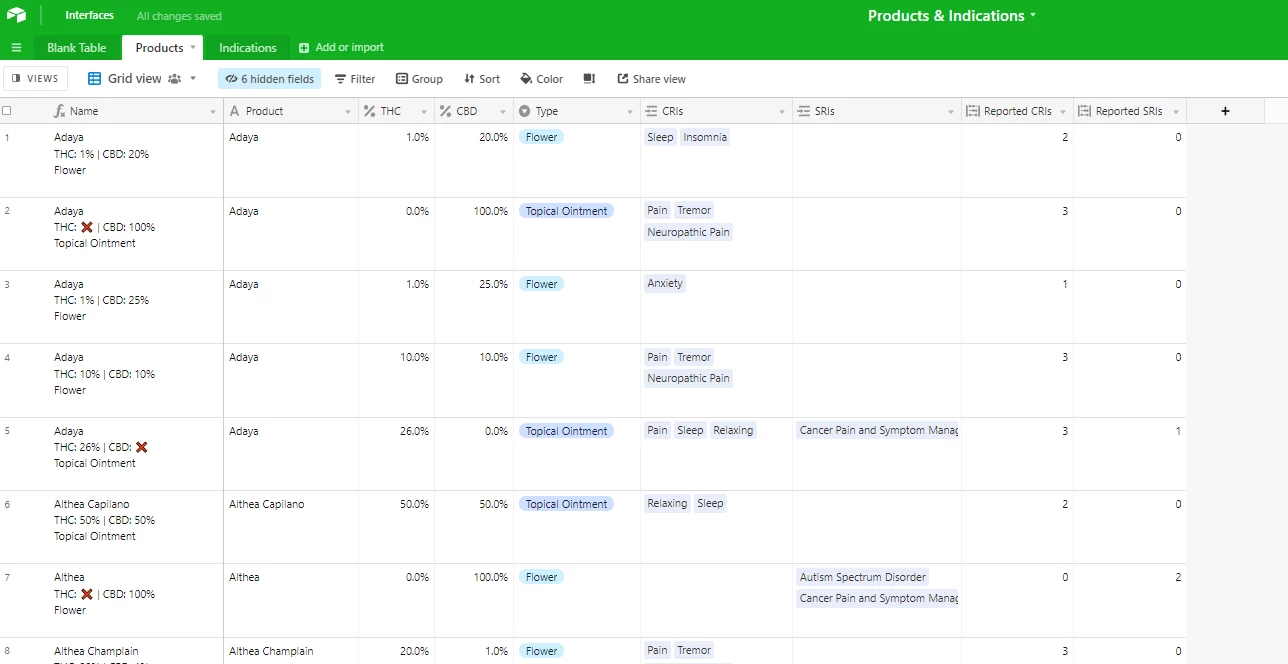Open the Type column dropdown arrow
This screenshot has width=1288, height=664.
pyautogui.click(x=630, y=112)
